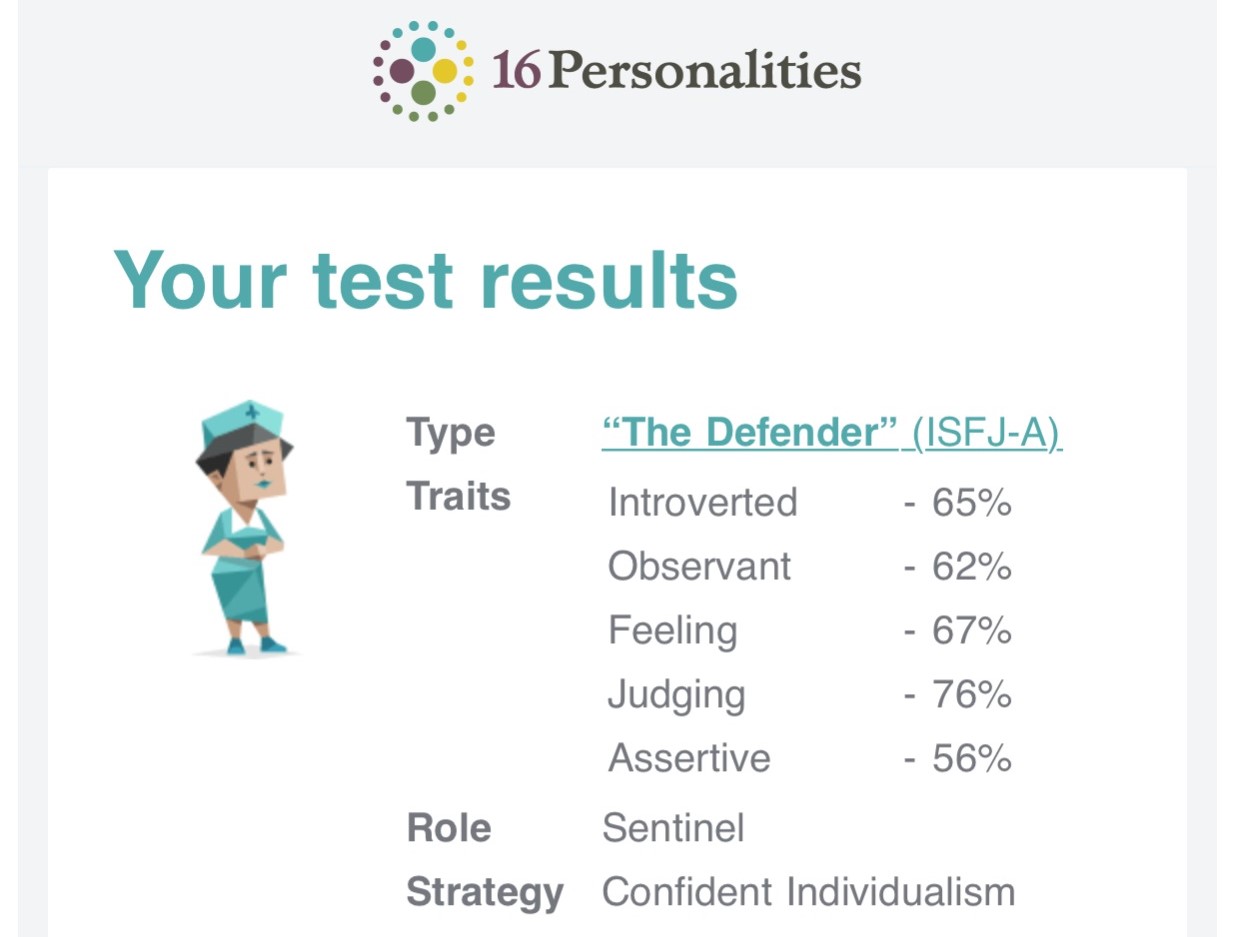Click the Strategy label
1248x937 pixels.
point(485,893)
